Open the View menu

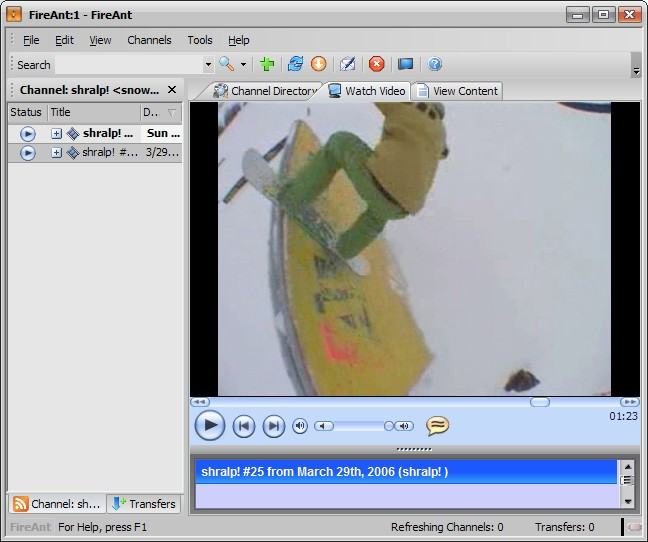100,40
